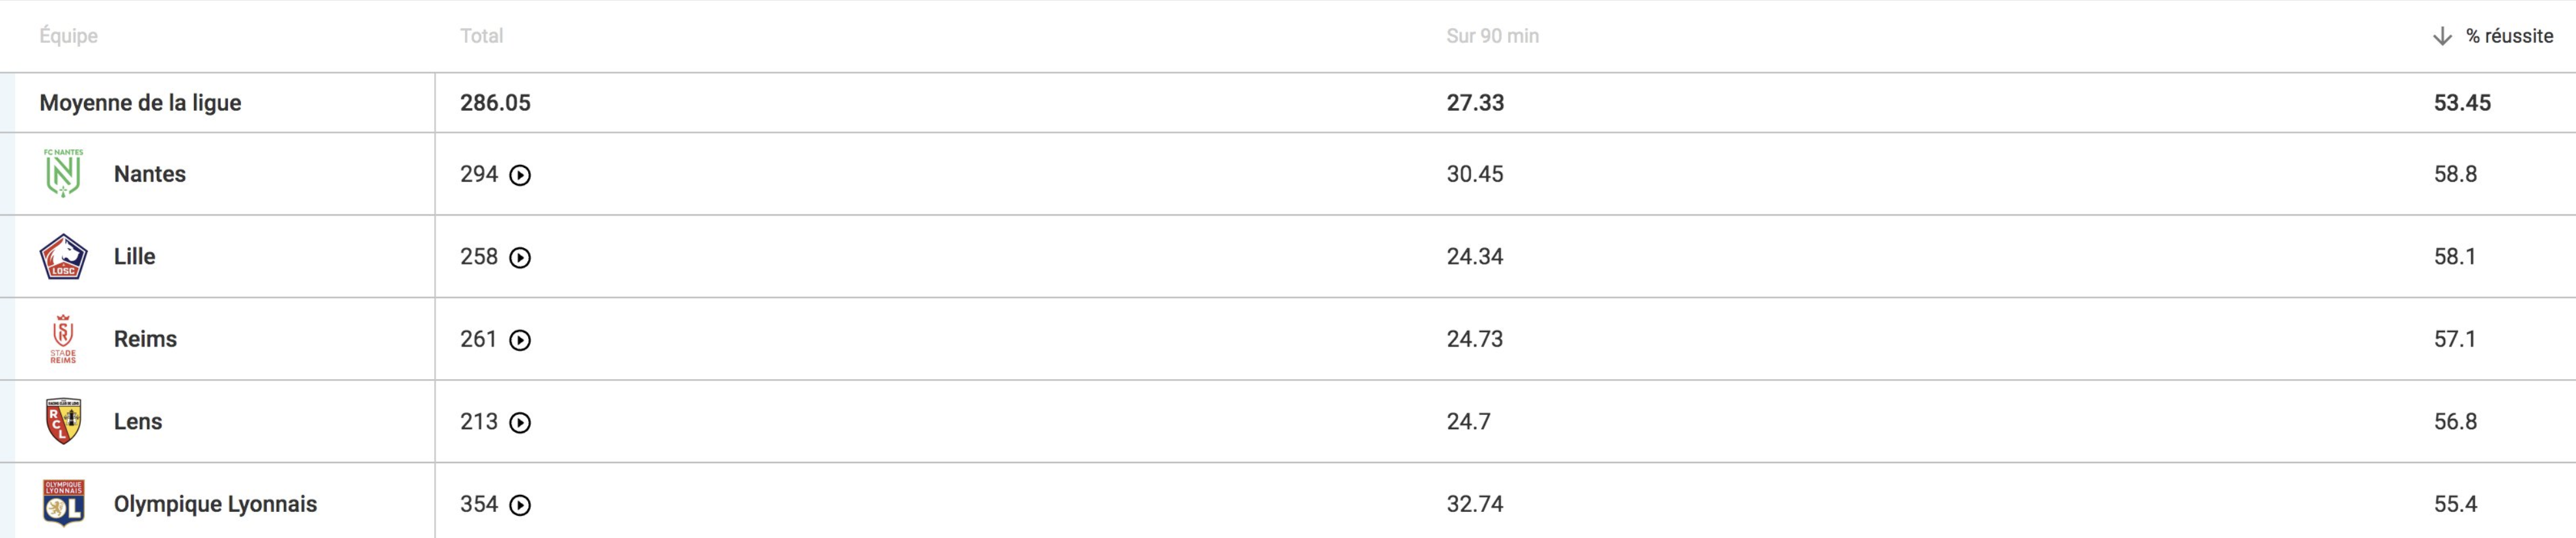Click the FC Nantes club logo
The image size is (2576, 538).
click(x=63, y=173)
